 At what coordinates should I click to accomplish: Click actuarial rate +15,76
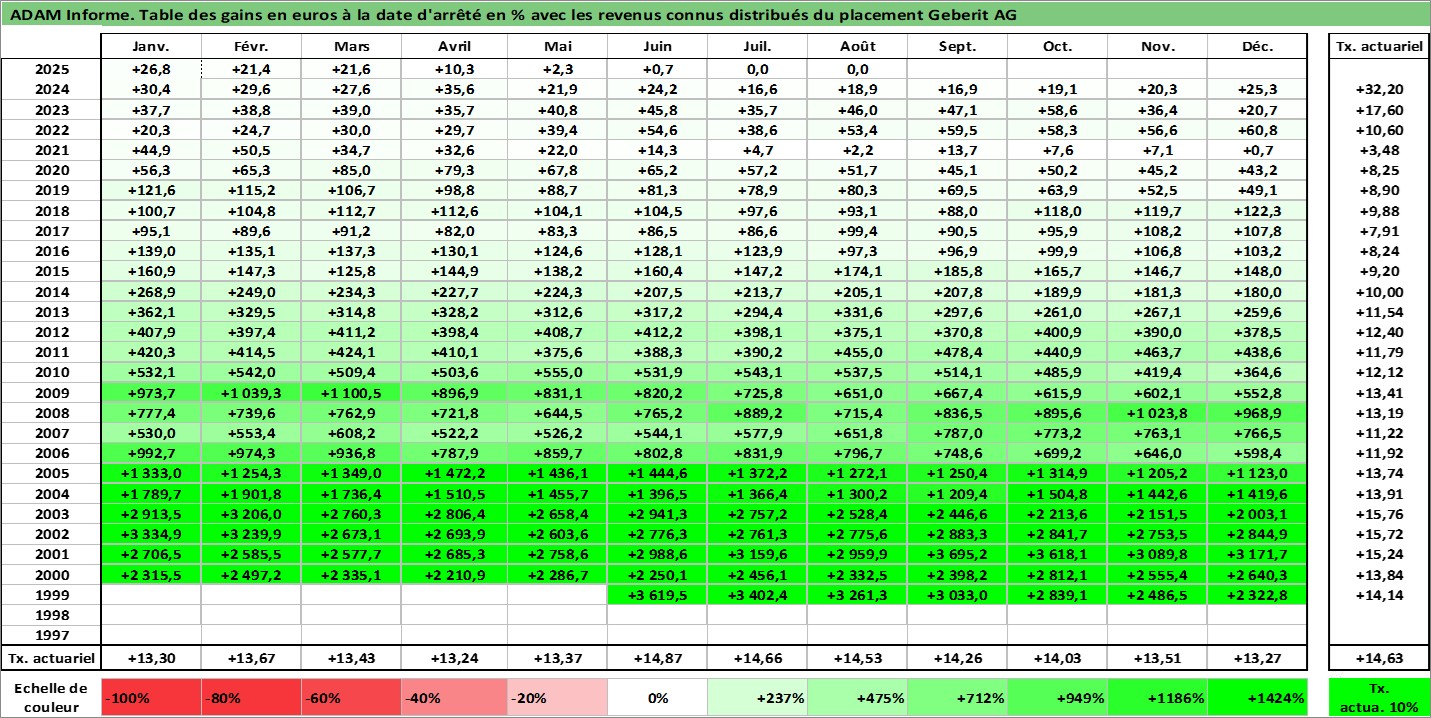point(1379,513)
